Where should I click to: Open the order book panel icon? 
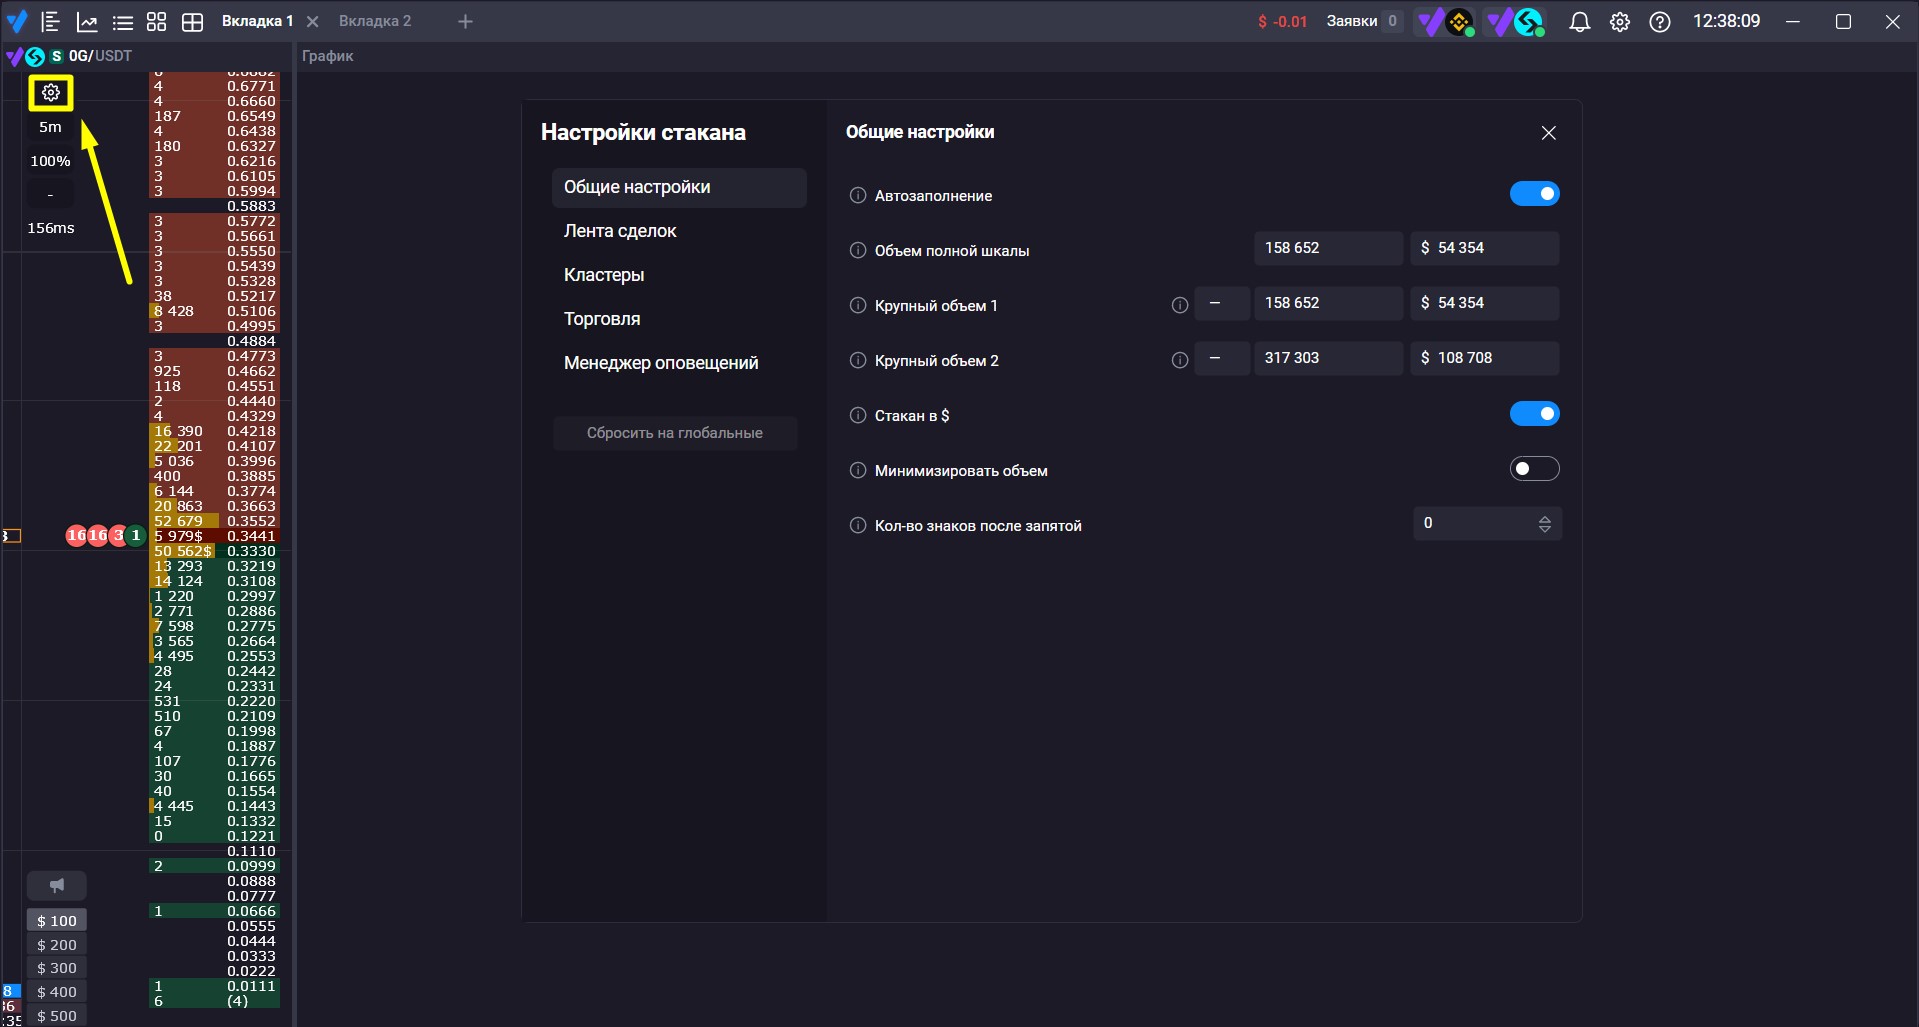[51, 21]
